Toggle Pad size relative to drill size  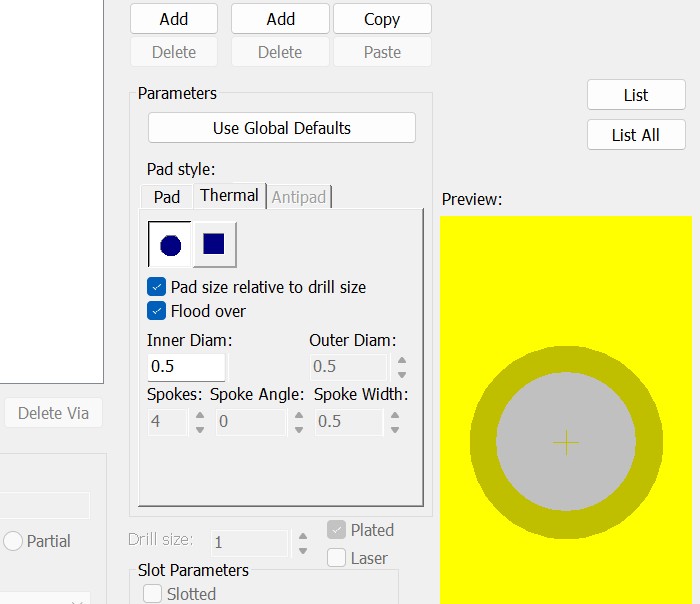(x=156, y=287)
